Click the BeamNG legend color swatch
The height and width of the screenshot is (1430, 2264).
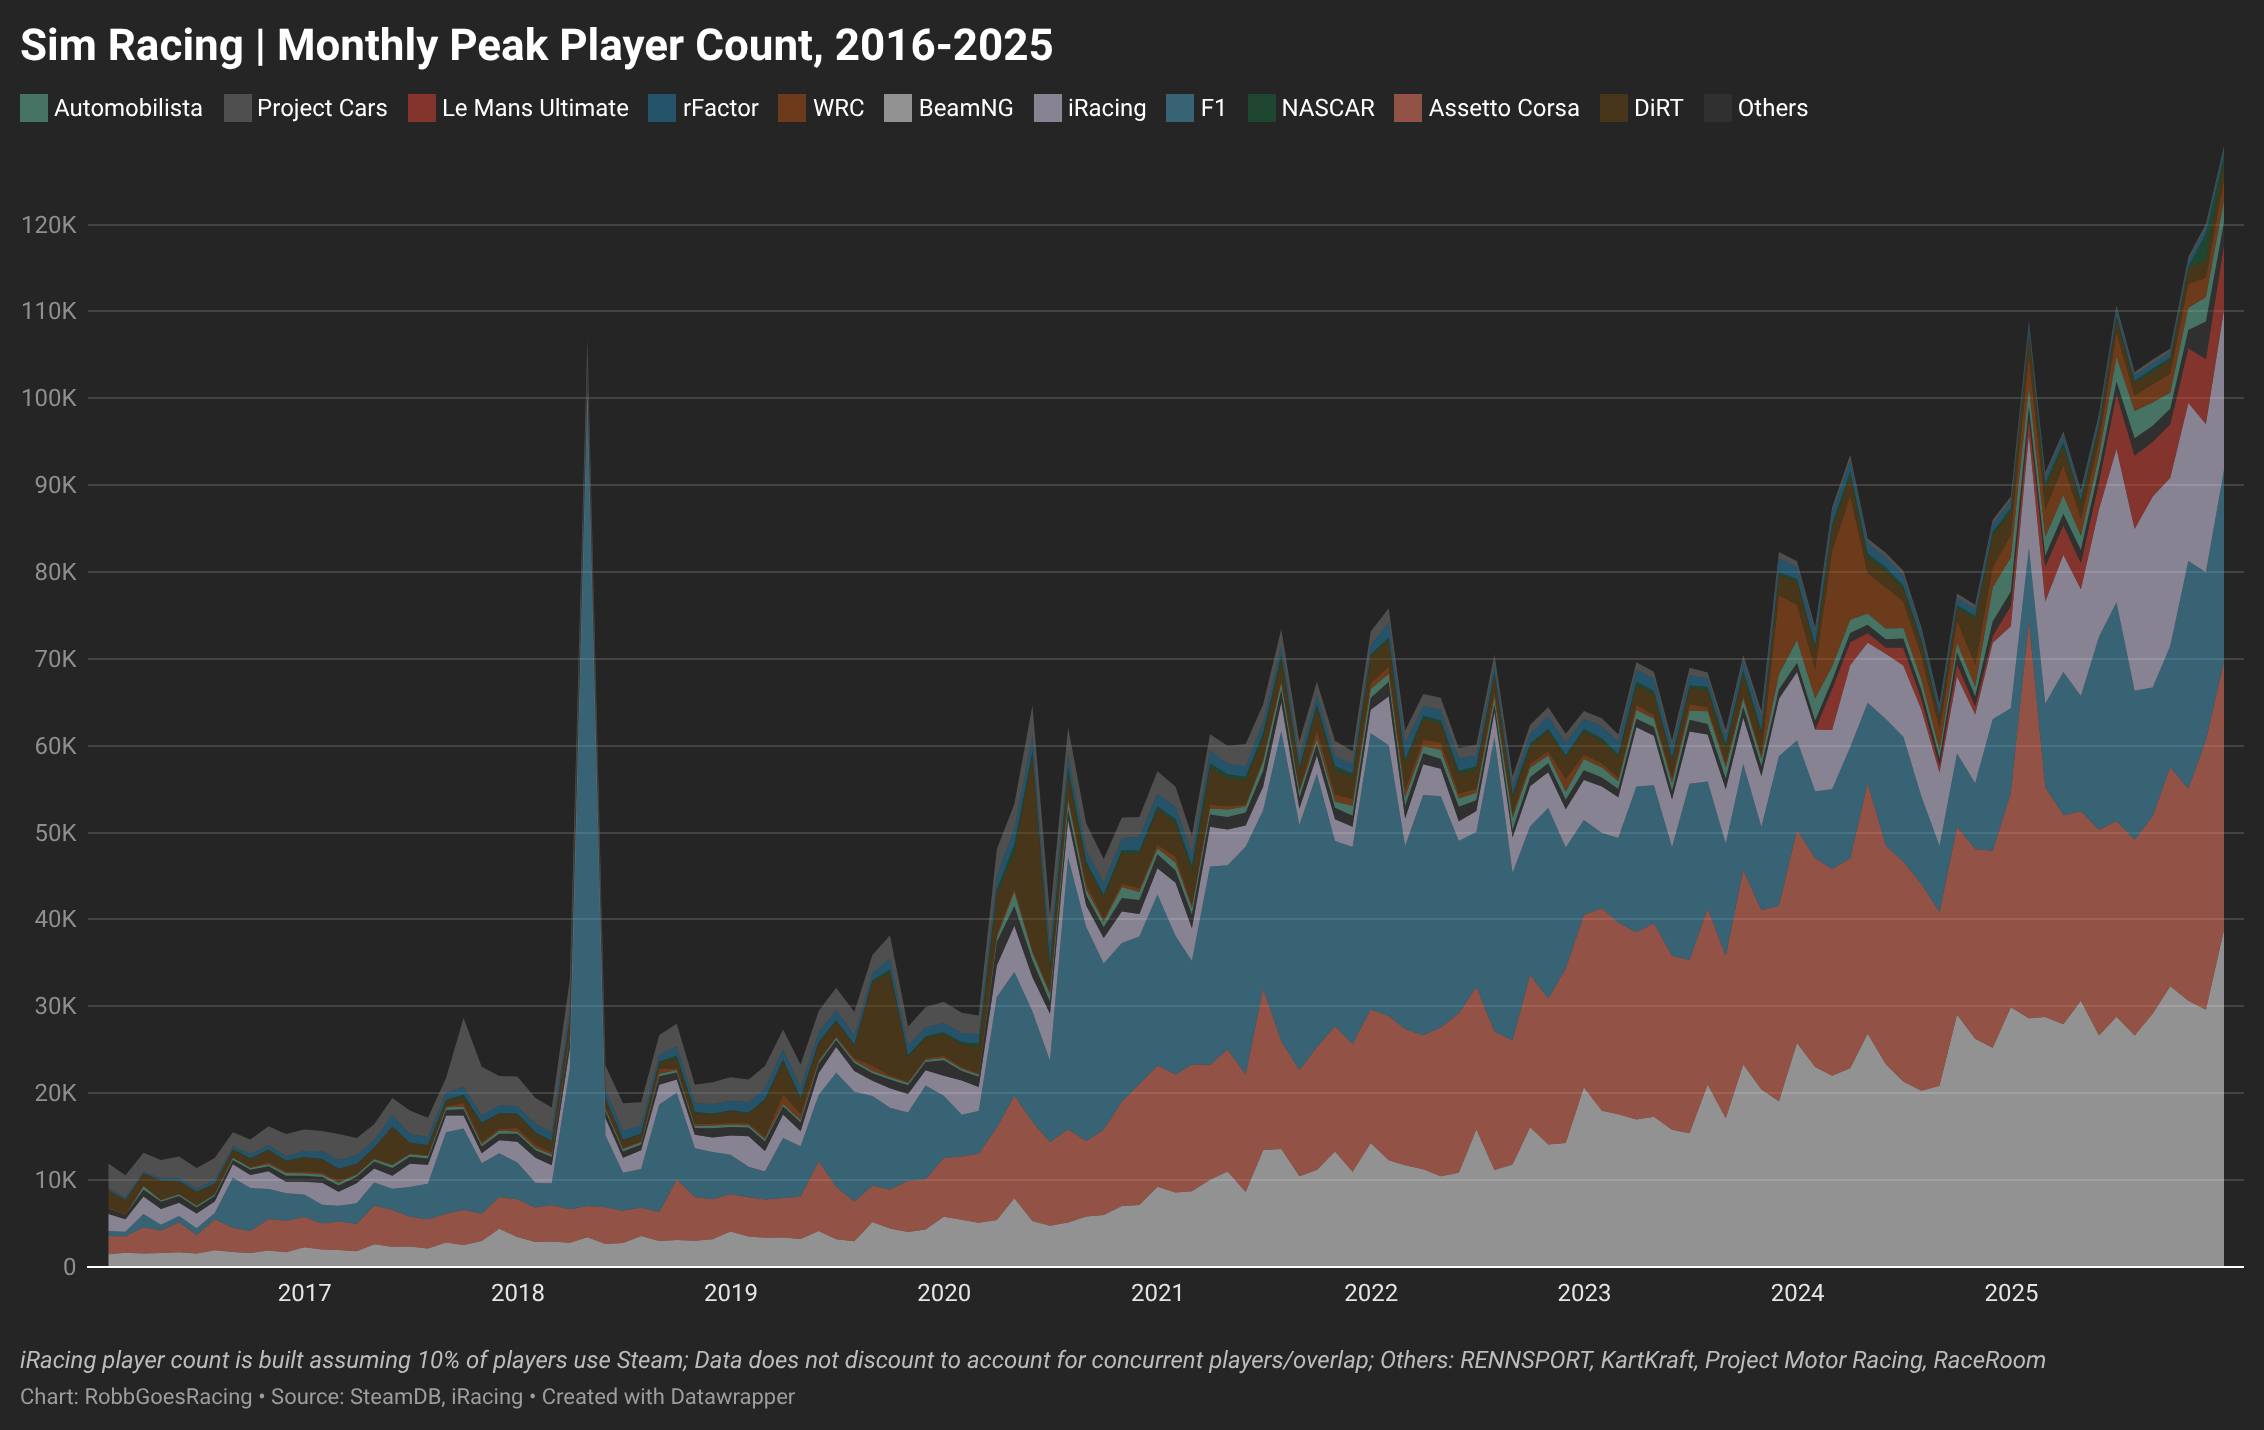(x=898, y=108)
